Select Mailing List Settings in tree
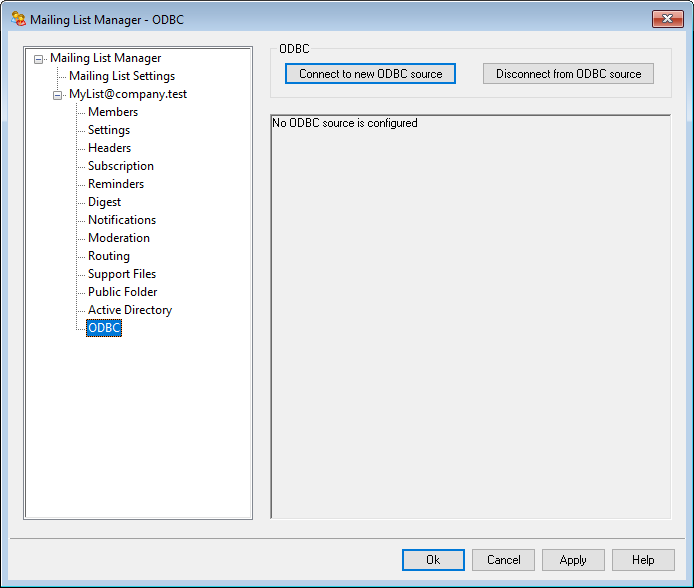Screen dimensions: 694x588 click(x=121, y=76)
